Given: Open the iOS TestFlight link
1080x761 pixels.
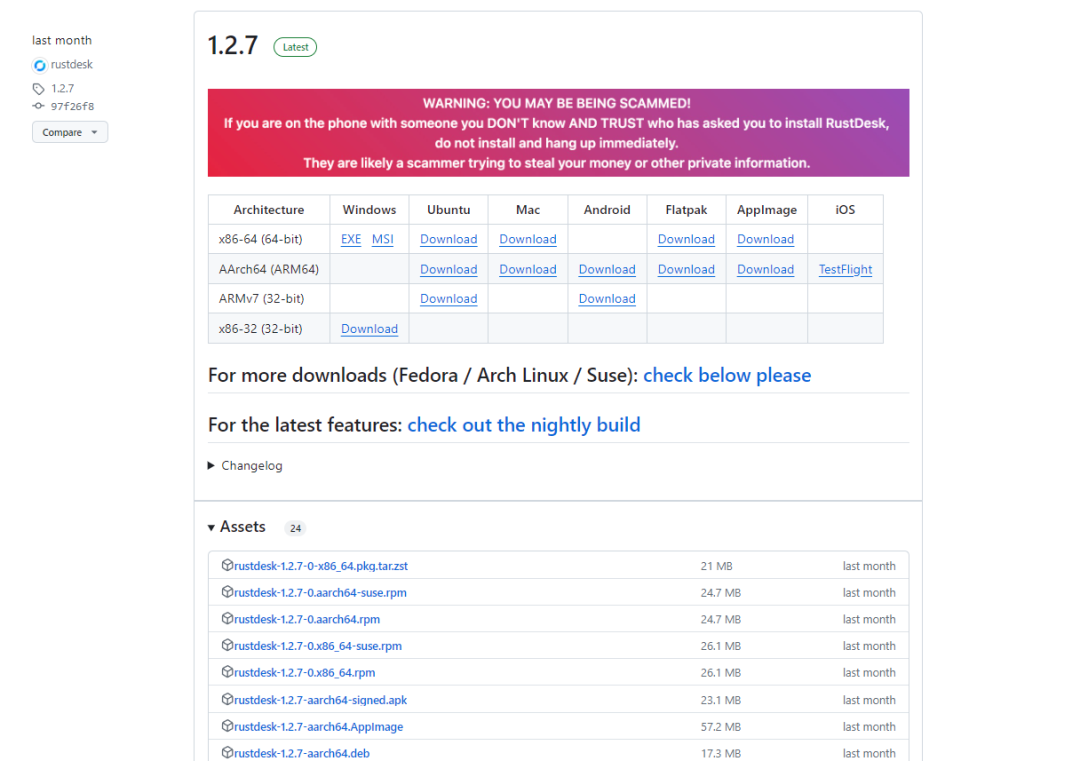Looking at the screenshot, I should (x=845, y=270).
